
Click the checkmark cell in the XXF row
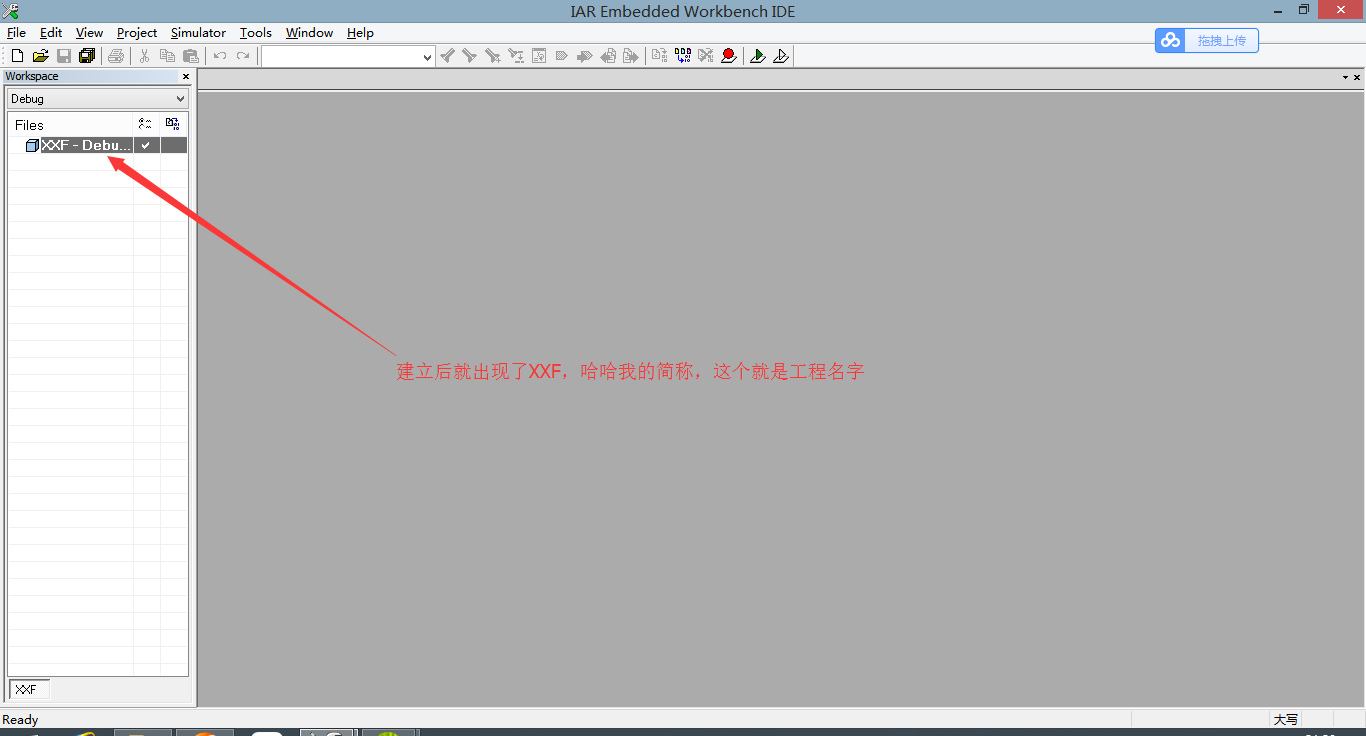point(146,145)
